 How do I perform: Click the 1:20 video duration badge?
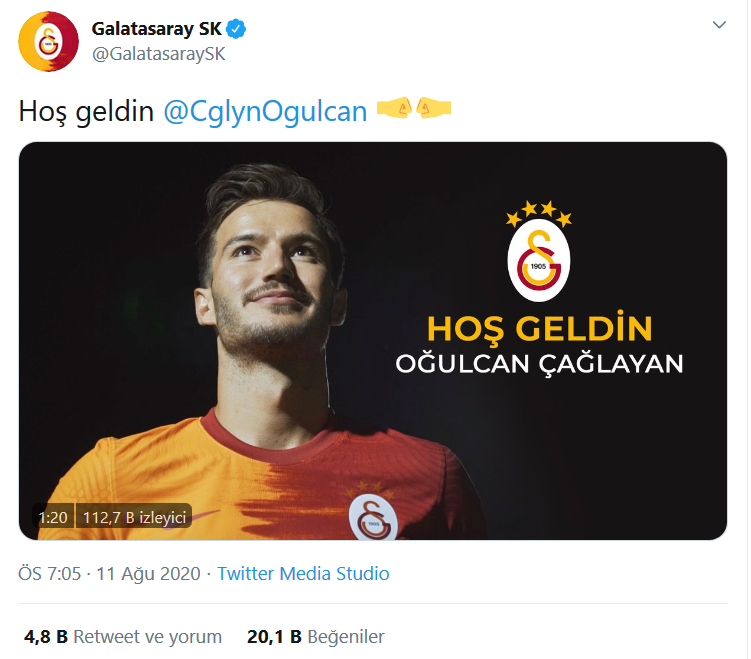tap(53, 517)
